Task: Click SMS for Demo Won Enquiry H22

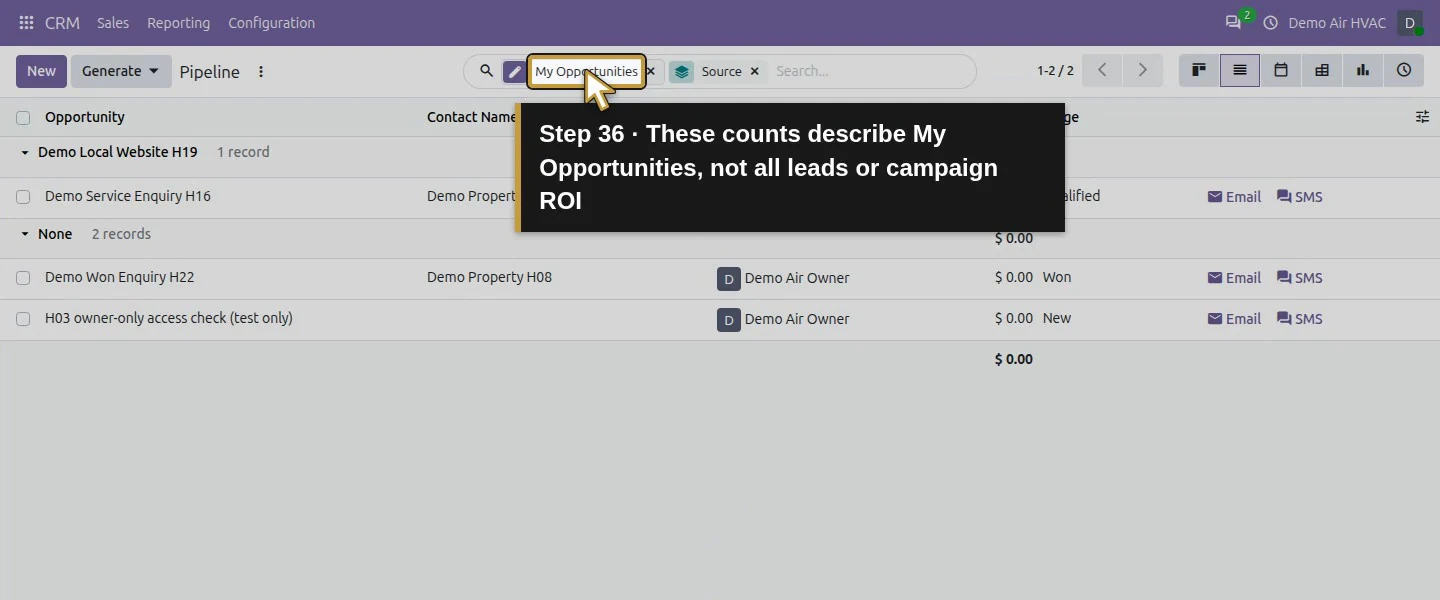Action: tap(1300, 278)
